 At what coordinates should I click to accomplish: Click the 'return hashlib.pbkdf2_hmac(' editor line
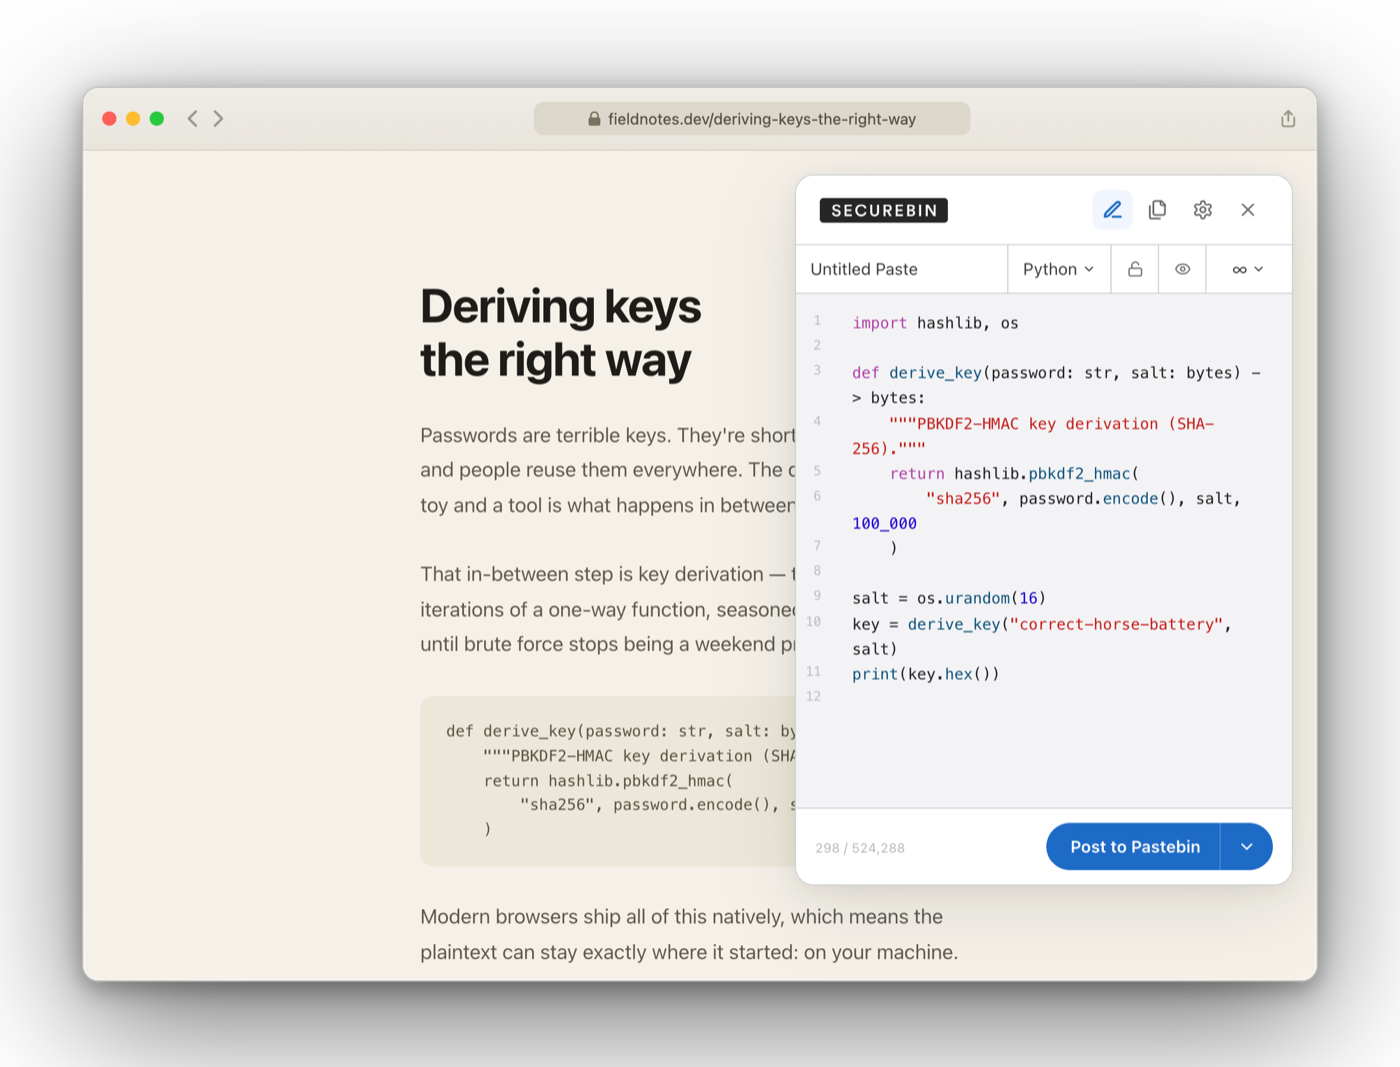tap(1014, 473)
